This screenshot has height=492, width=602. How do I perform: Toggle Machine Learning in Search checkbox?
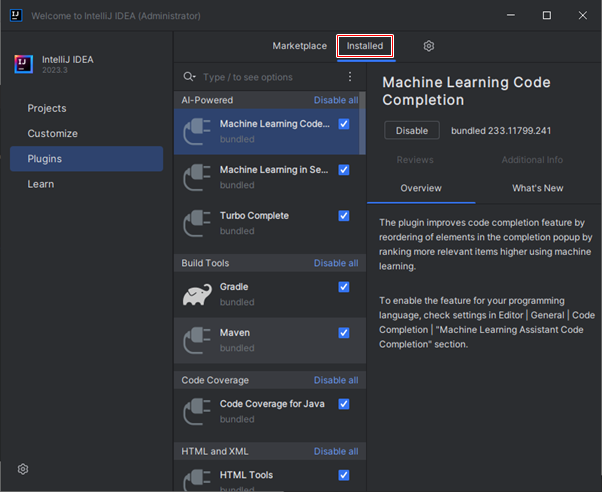(344, 170)
